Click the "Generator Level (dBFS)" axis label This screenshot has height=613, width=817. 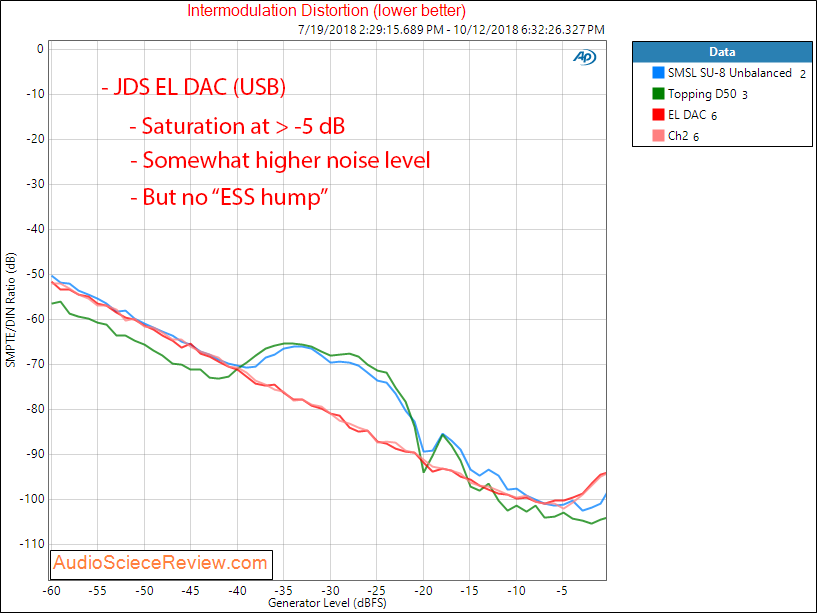[325, 603]
